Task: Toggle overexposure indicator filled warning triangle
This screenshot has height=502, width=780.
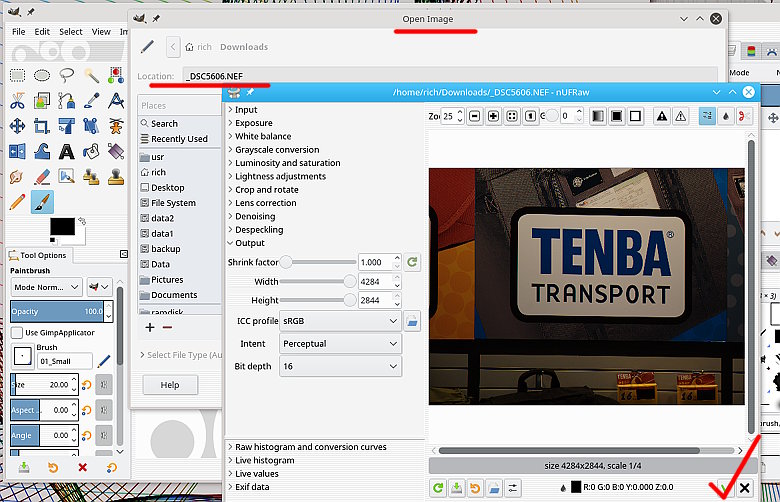Action: (662, 116)
